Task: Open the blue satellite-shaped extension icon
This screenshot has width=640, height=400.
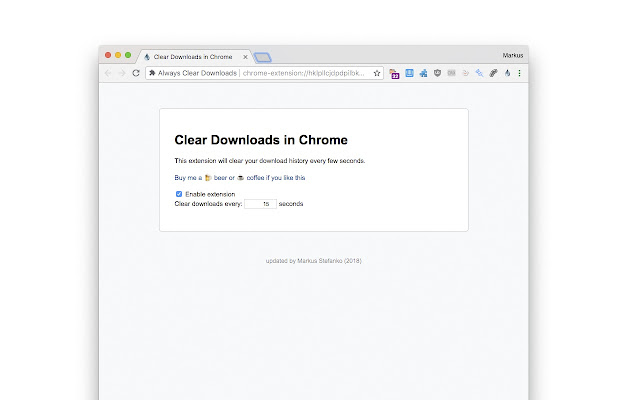Action: (479, 73)
